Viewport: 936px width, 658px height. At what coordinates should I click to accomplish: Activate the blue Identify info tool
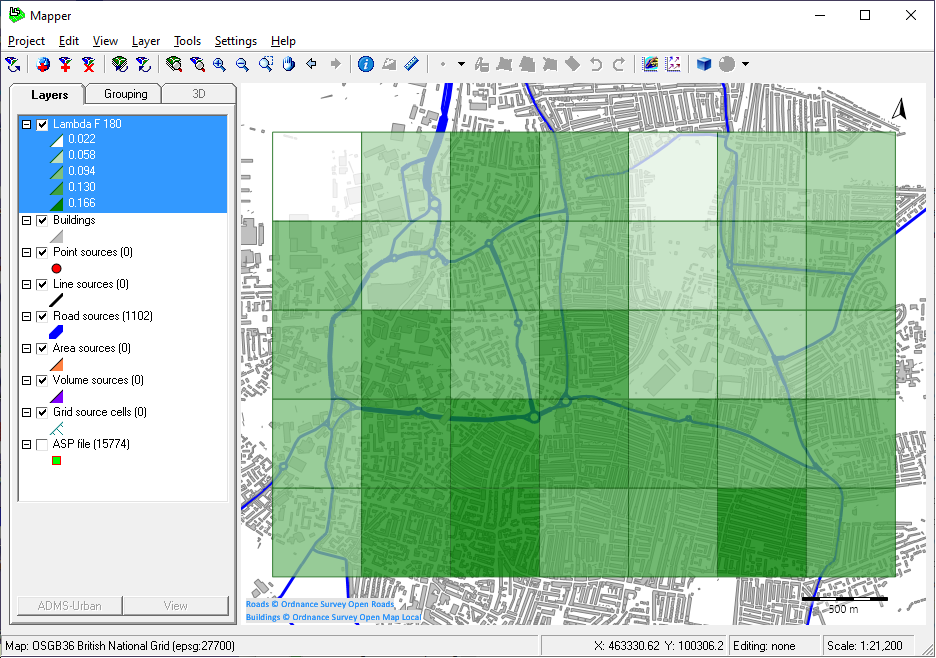pos(365,64)
